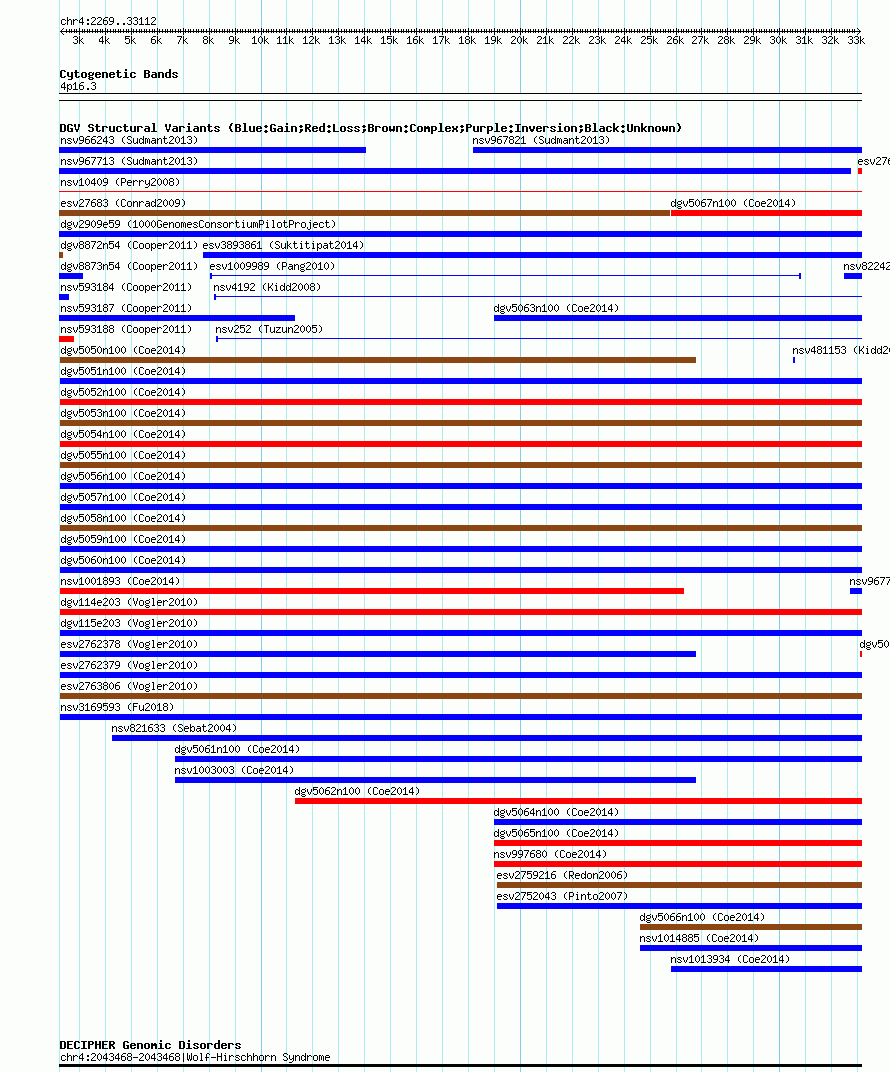Open the dgv5064n100 (Coe2014) label
The width and height of the screenshot is (890, 1072).
pos(556,812)
